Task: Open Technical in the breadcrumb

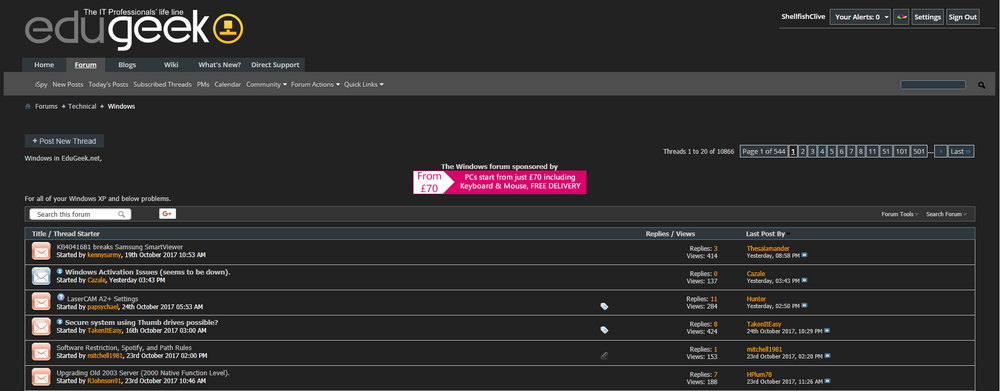Action: click(82, 107)
